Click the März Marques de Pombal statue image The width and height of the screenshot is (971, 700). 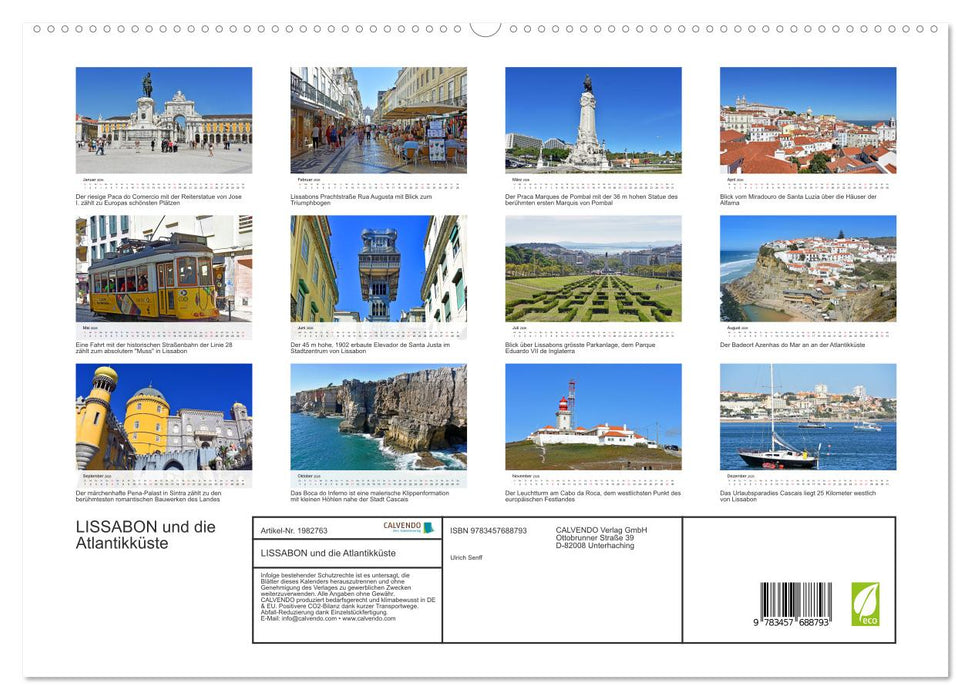click(x=592, y=120)
